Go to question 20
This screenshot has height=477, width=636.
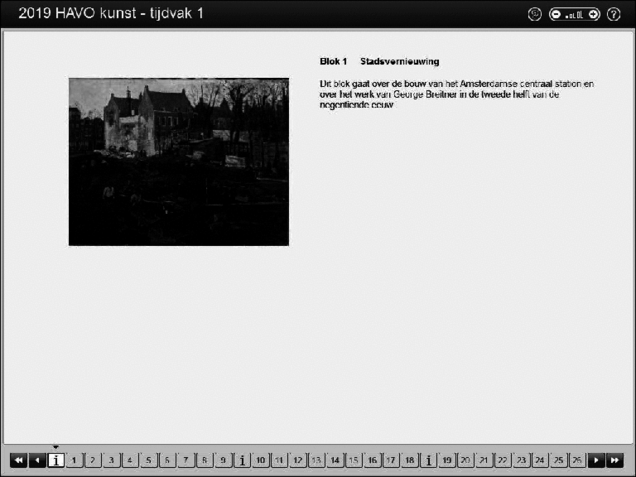(x=466, y=460)
